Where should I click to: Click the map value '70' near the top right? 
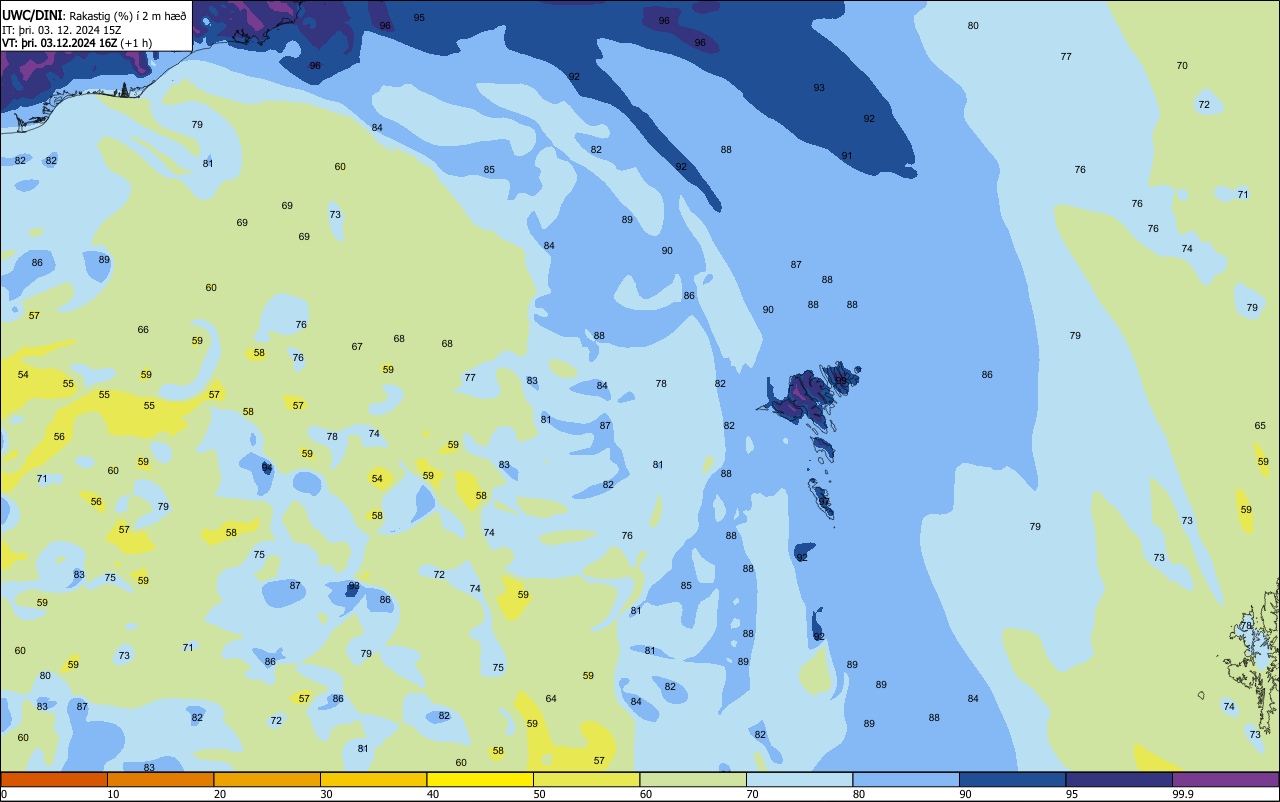pos(1182,66)
